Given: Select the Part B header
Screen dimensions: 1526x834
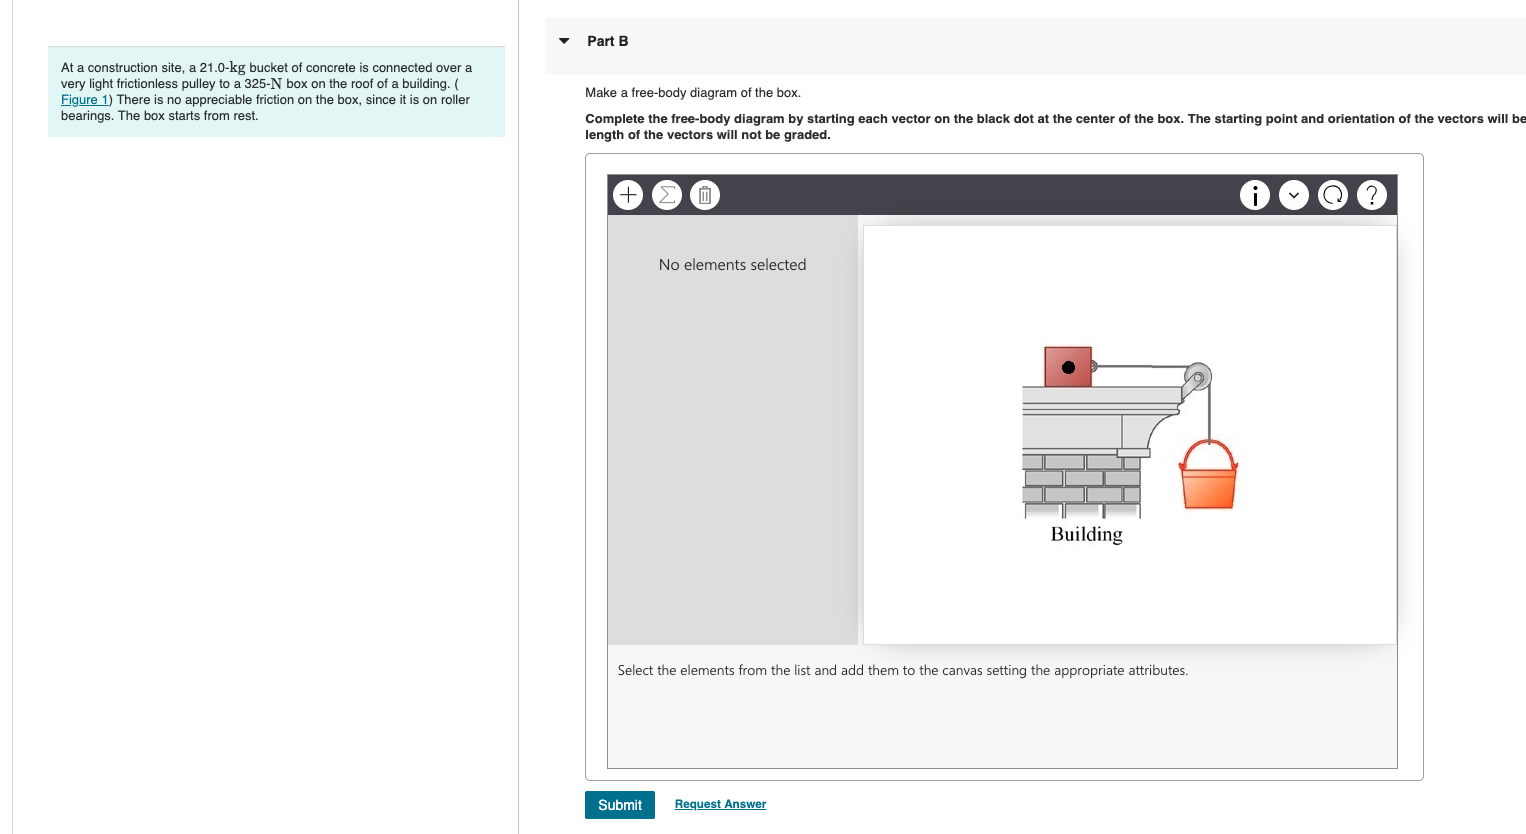Looking at the screenshot, I should [608, 41].
